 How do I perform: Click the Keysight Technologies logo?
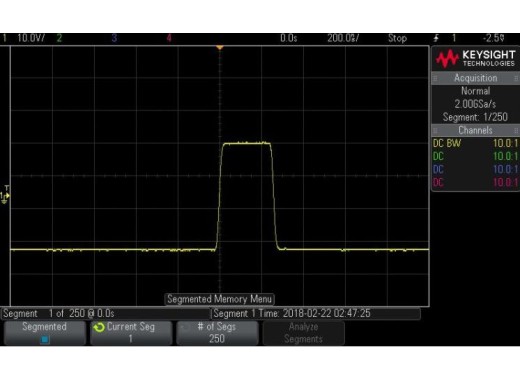click(x=476, y=58)
